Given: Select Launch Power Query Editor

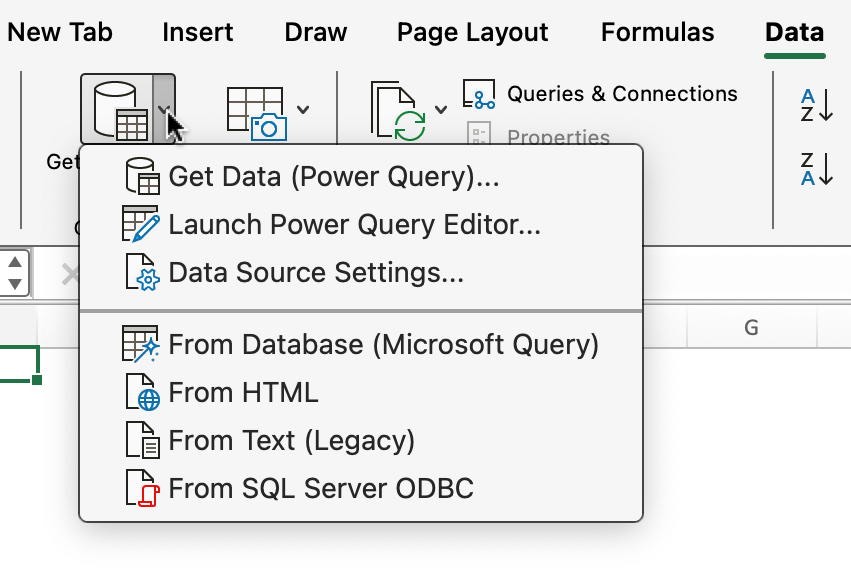Looking at the screenshot, I should [x=354, y=225].
